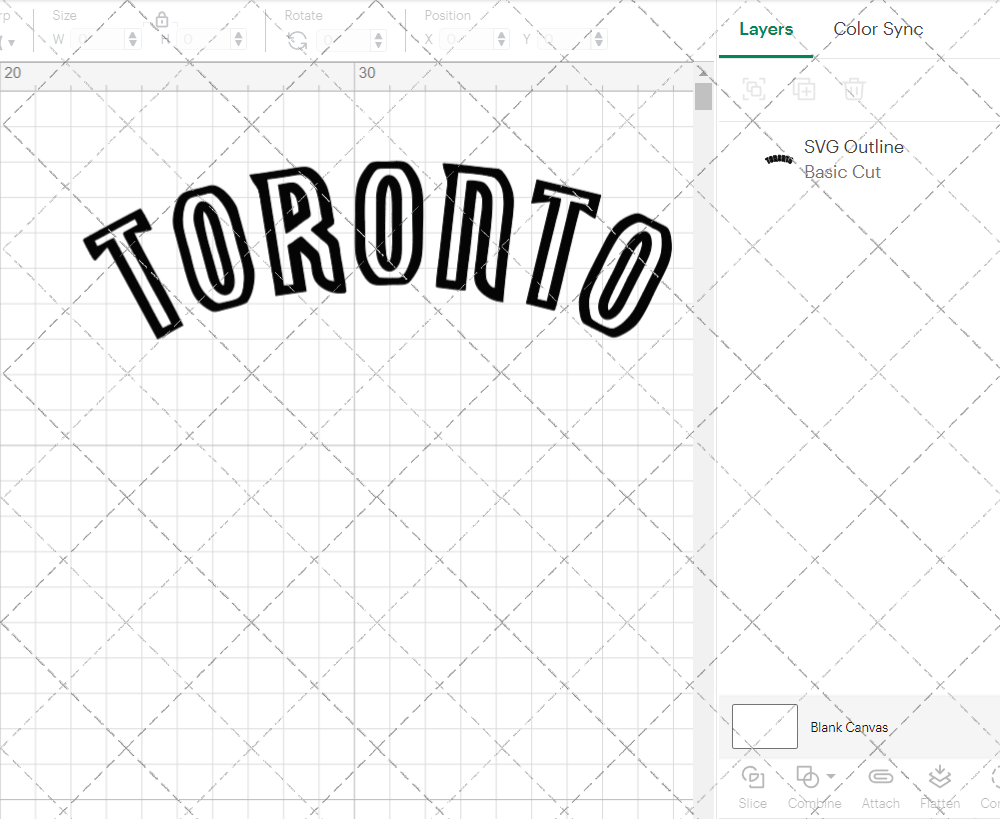Click the duplicate layer icon
The width and height of the screenshot is (1000, 819).
803,89
